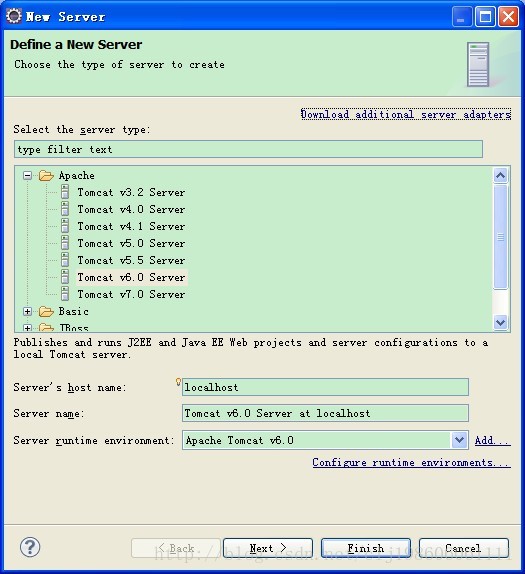Click the Tomcat v5.5 Server icon
The height and width of the screenshot is (574, 525).
65,260
